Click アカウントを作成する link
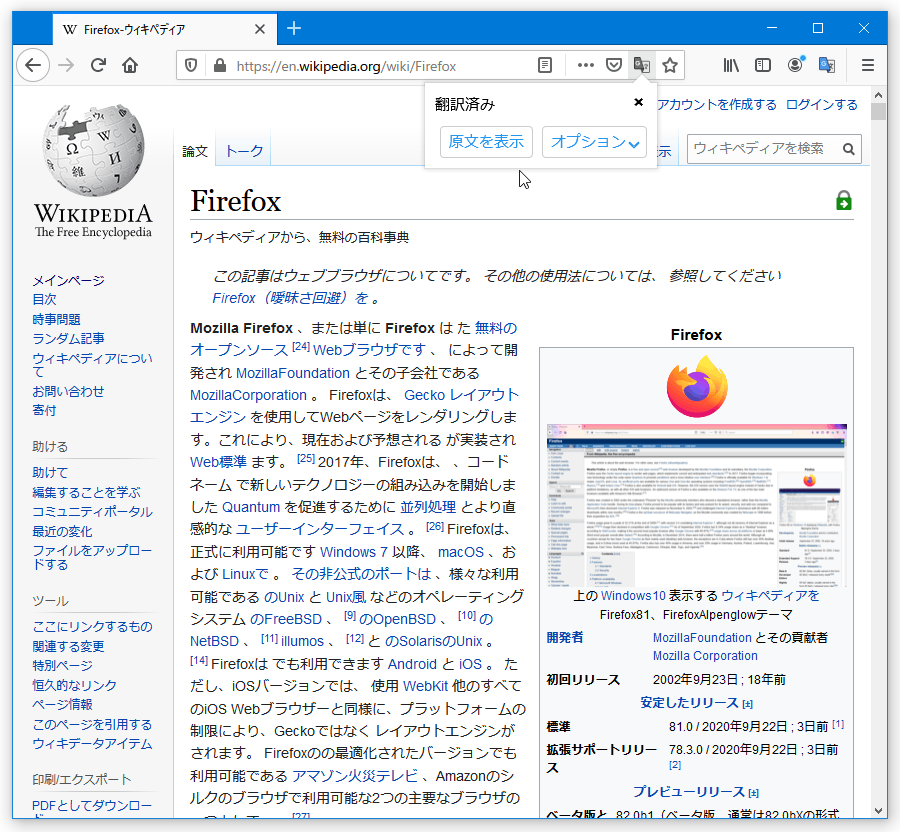900x832 pixels. tap(716, 104)
